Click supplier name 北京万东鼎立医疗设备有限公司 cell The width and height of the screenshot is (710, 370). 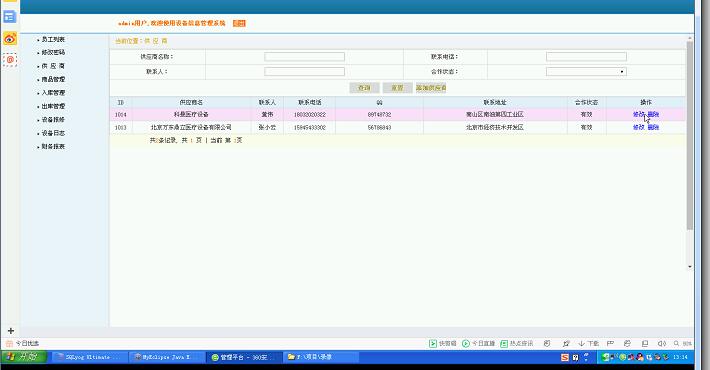click(x=191, y=128)
